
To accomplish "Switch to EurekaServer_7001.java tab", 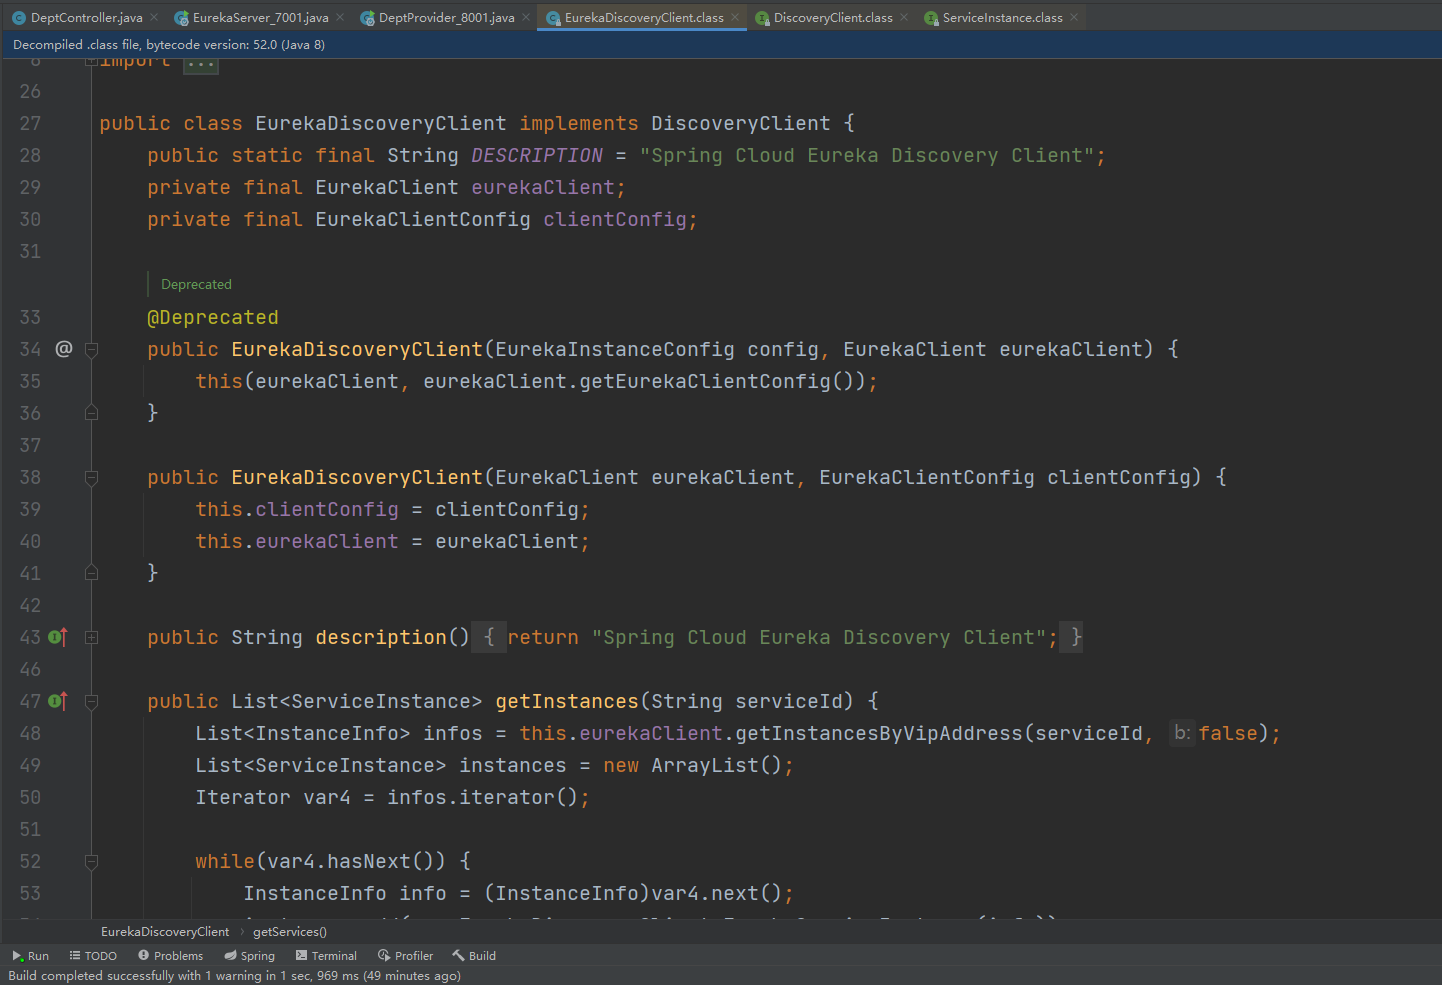I will pyautogui.click(x=260, y=17).
